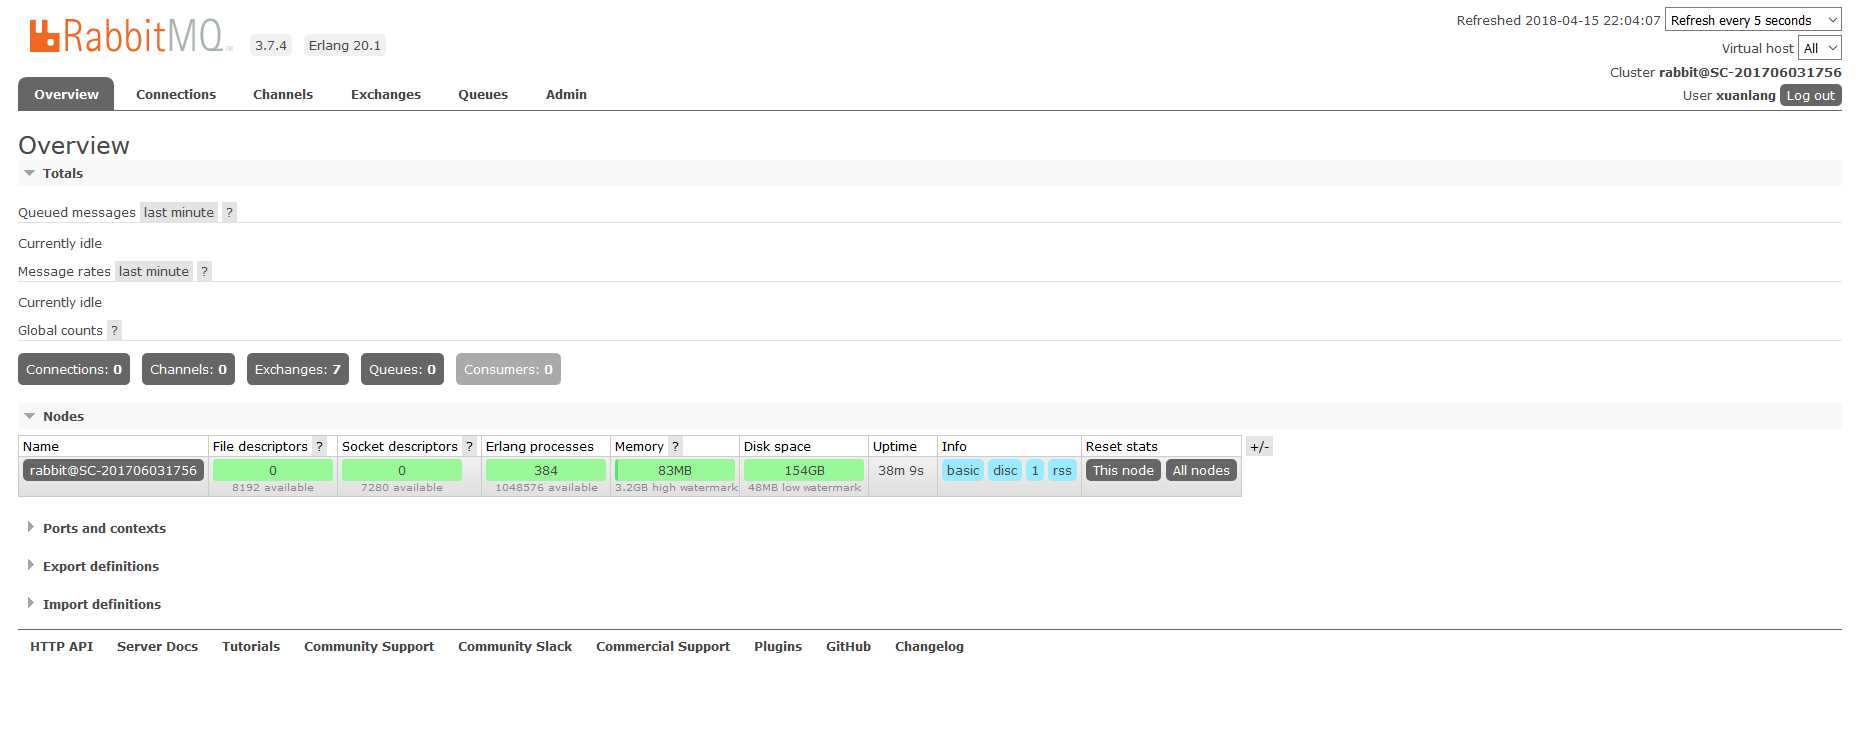The image size is (1868, 744).
Task: Open the Tutorials link
Action: (x=251, y=646)
